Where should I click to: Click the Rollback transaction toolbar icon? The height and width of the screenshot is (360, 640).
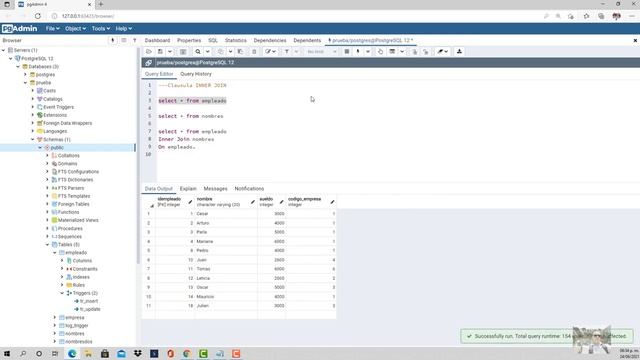[x=426, y=51]
